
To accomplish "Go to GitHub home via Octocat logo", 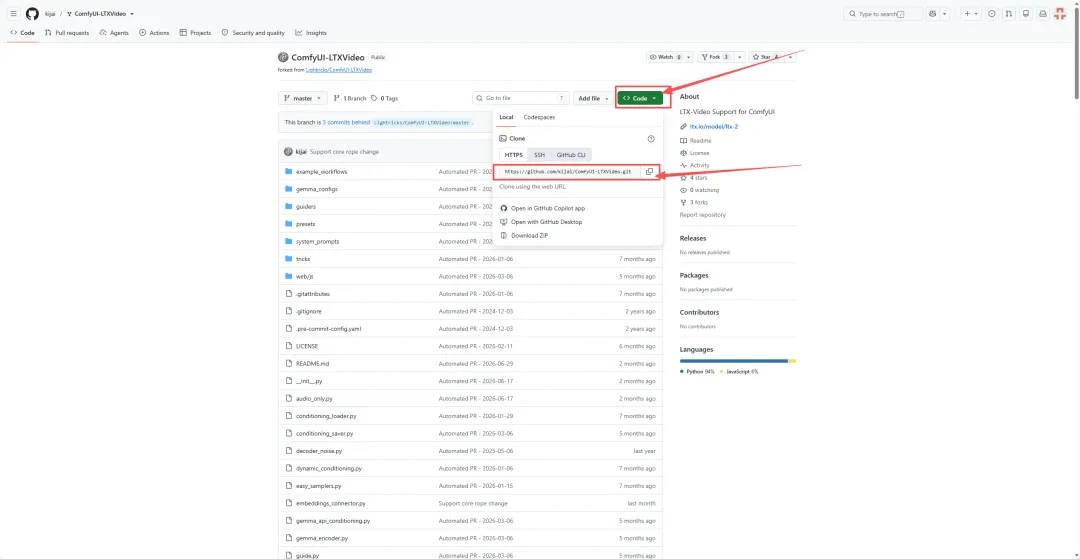I will coord(32,14).
